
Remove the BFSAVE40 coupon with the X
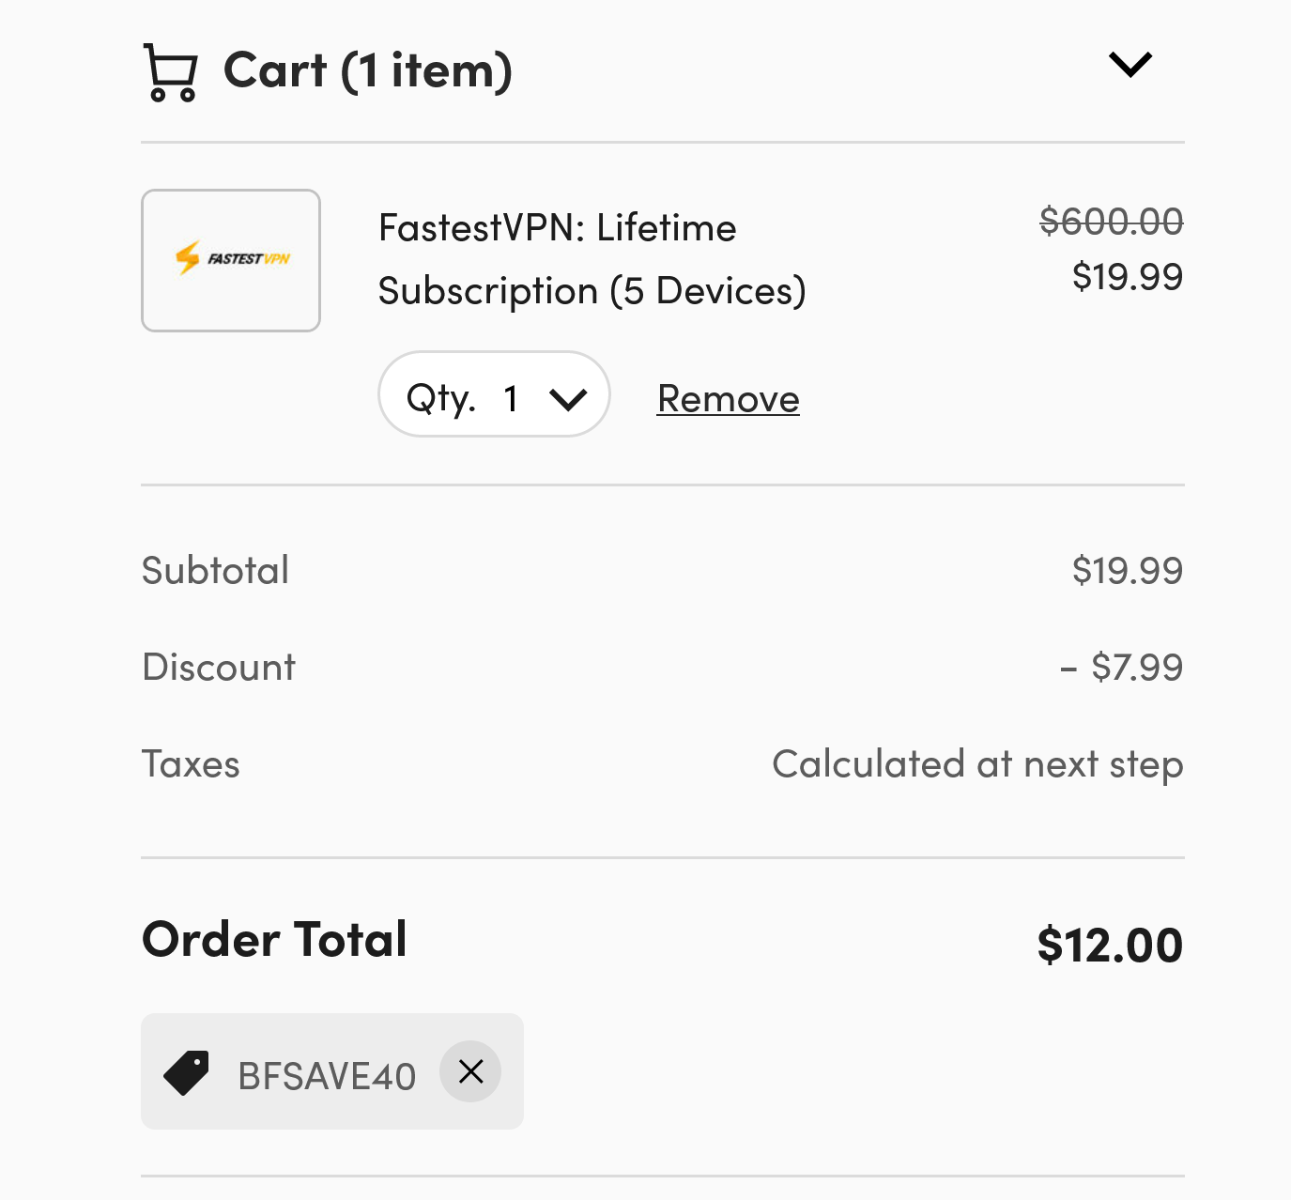(470, 1072)
